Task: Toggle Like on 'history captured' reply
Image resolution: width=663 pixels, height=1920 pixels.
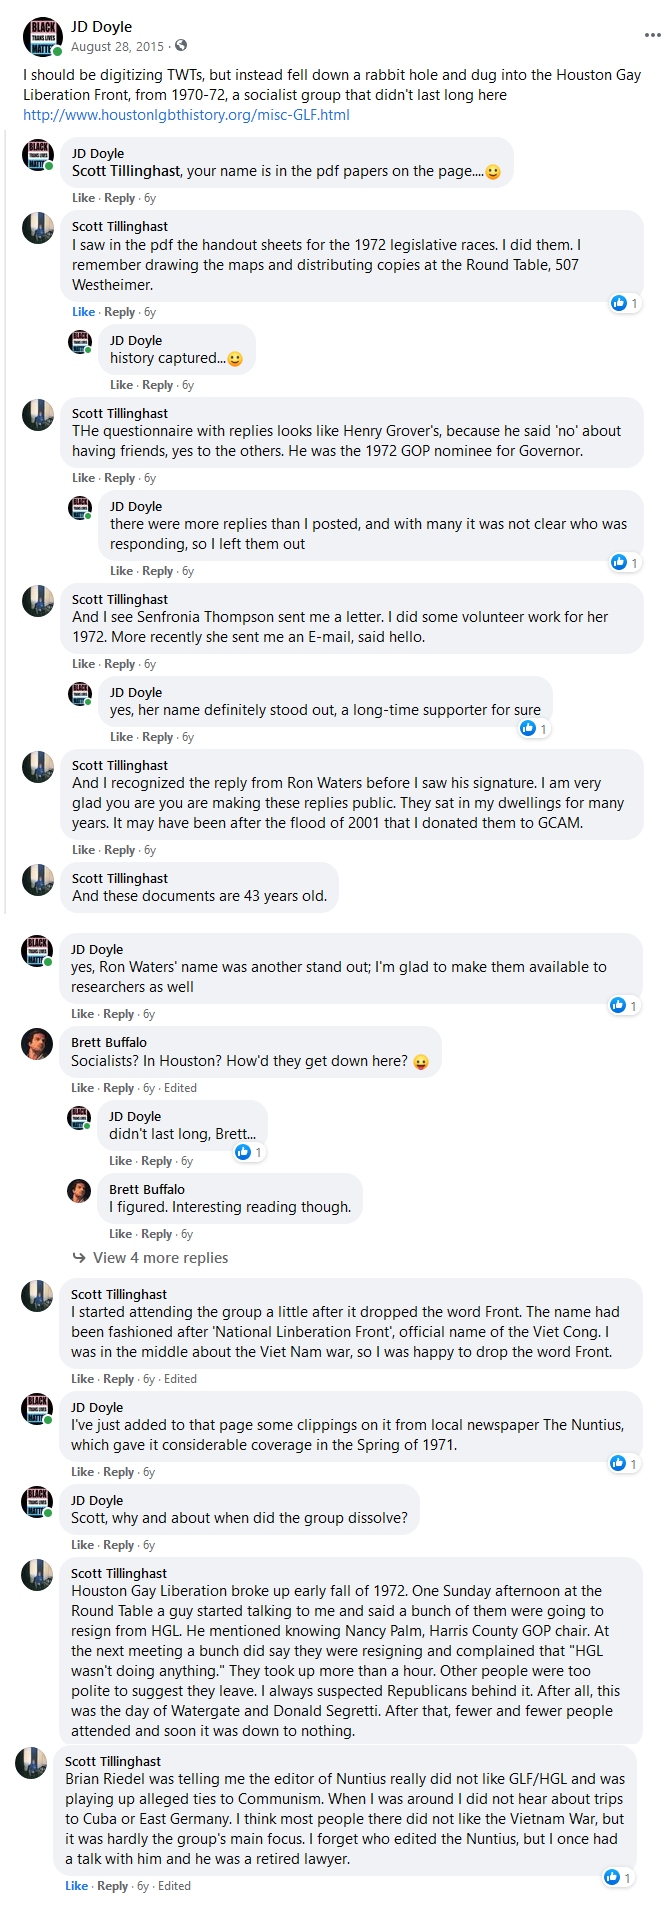Action: [121, 385]
